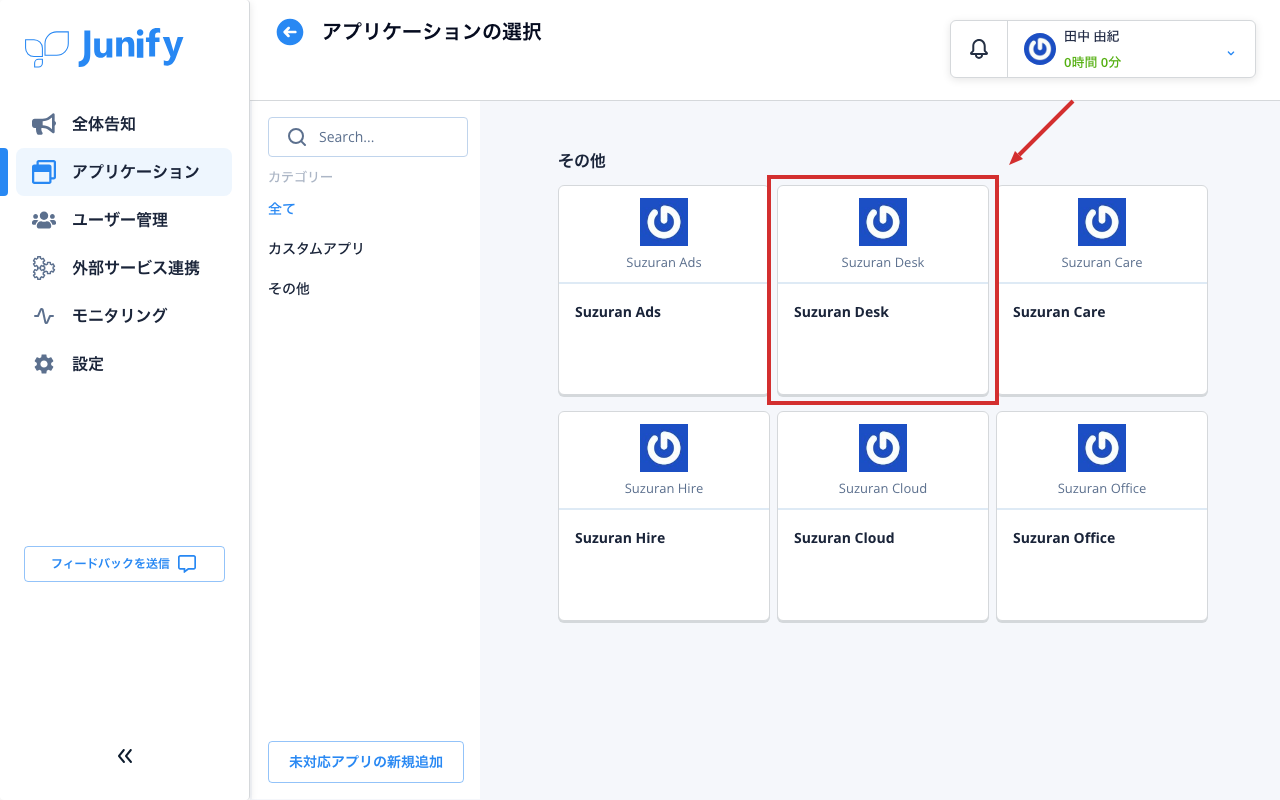Click the Suzuran Desk power logo
The width and height of the screenshot is (1280, 800).
coord(883,222)
